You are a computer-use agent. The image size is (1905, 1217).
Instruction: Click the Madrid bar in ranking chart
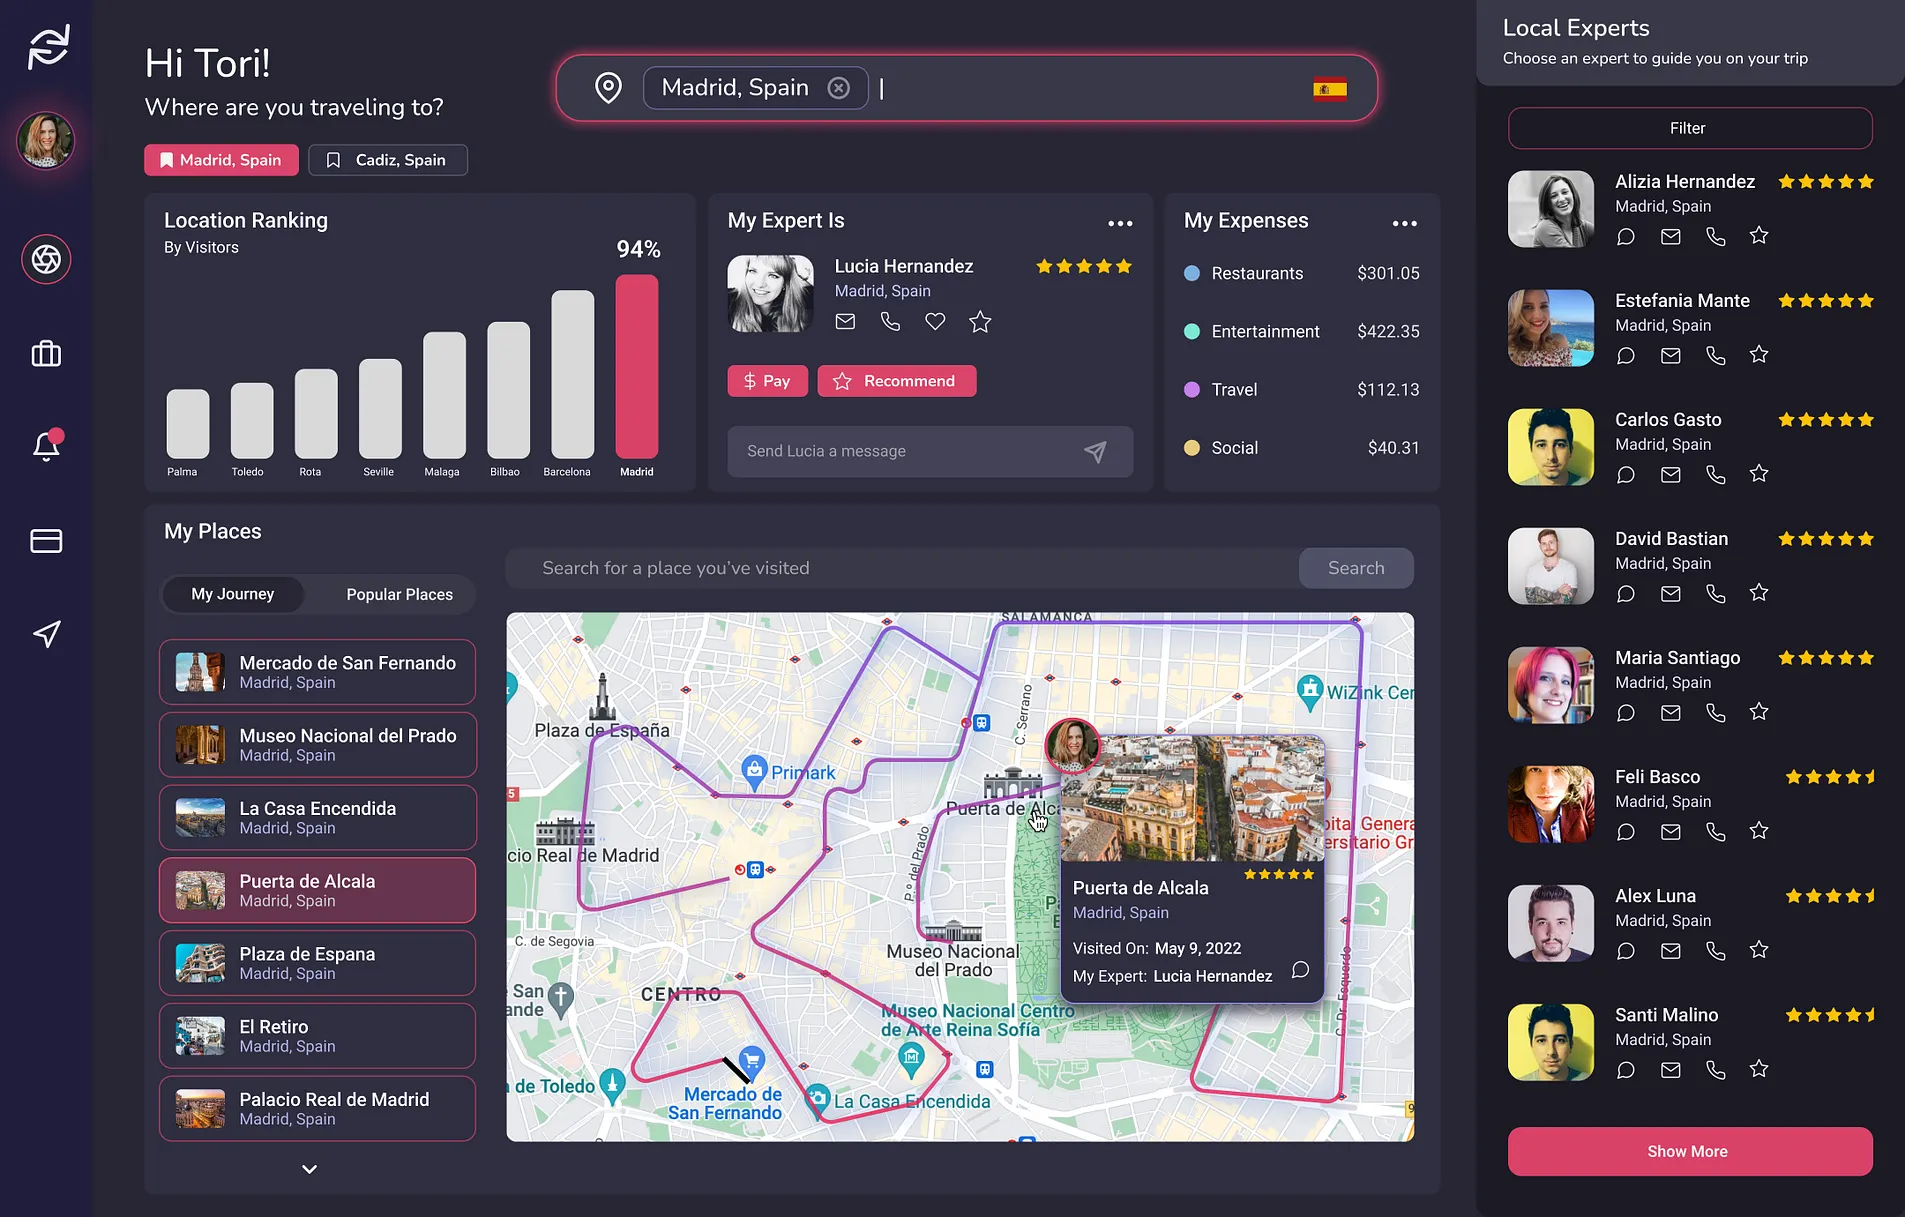(x=637, y=366)
